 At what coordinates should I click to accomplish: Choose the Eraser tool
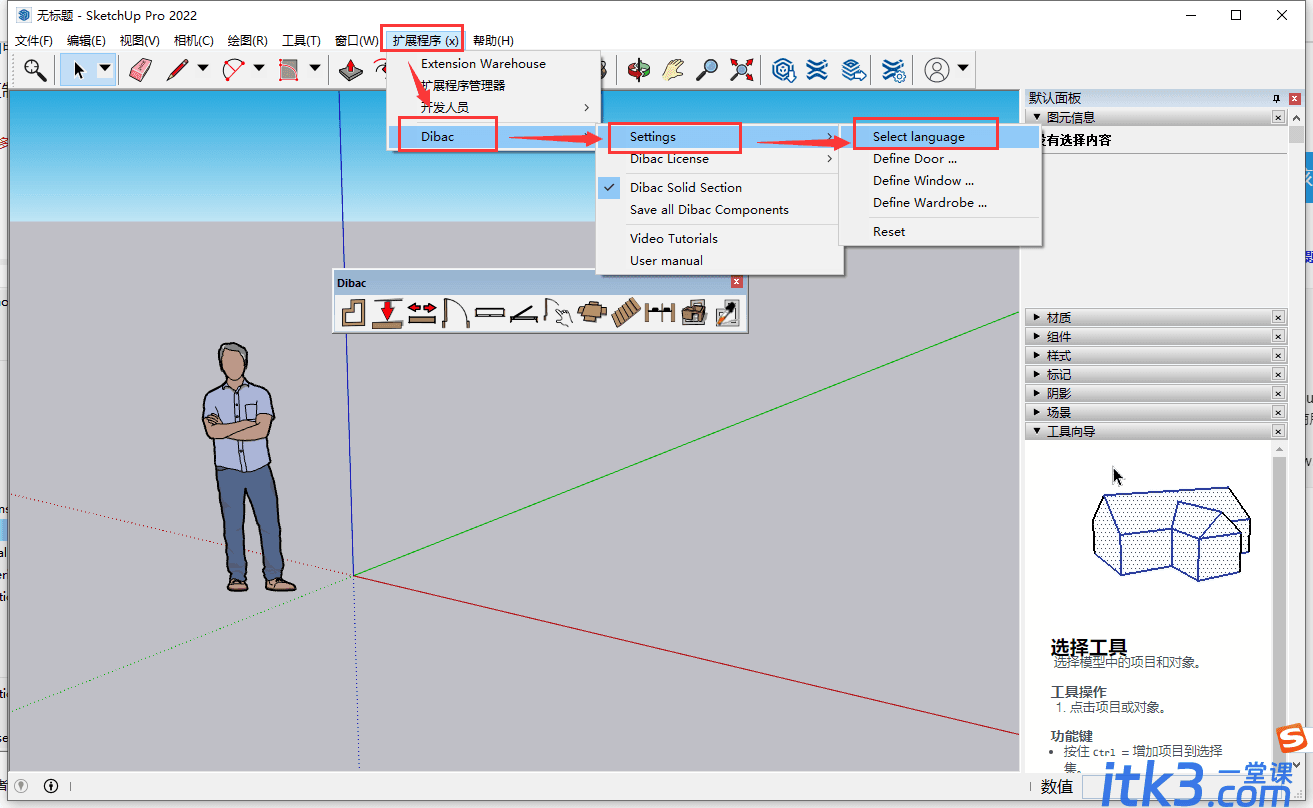(140, 69)
